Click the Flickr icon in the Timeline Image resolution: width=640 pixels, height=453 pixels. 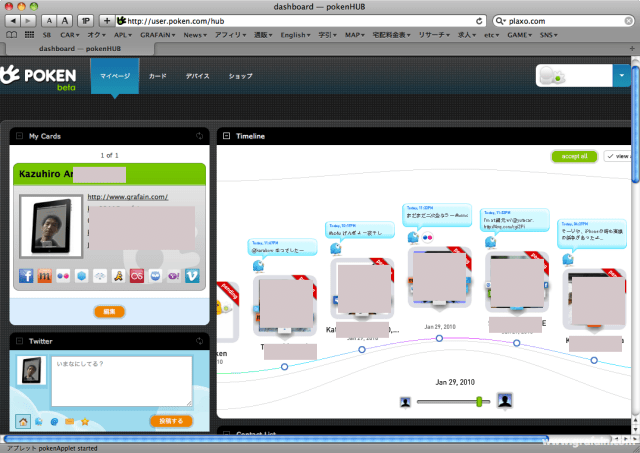pos(427,238)
